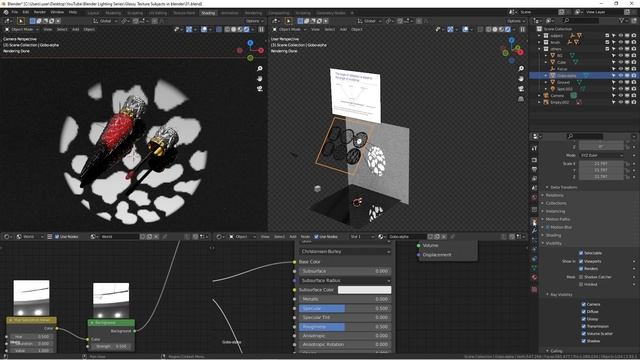Click the blue Z axis gizmo in camera viewport

(250, 43)
